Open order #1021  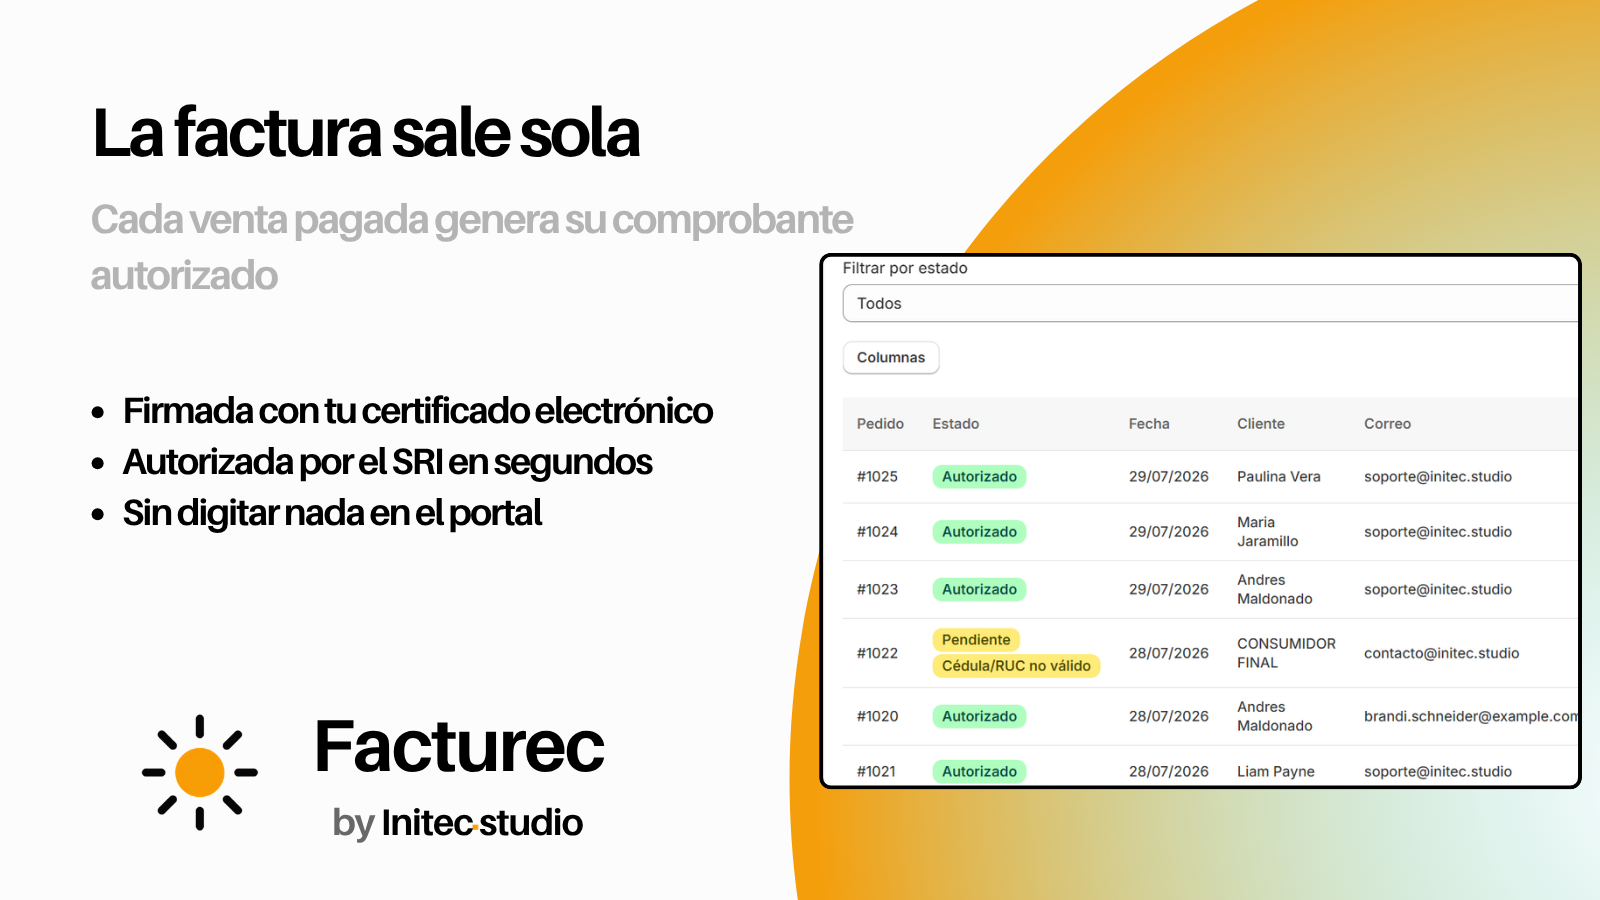tap(876, 771)
